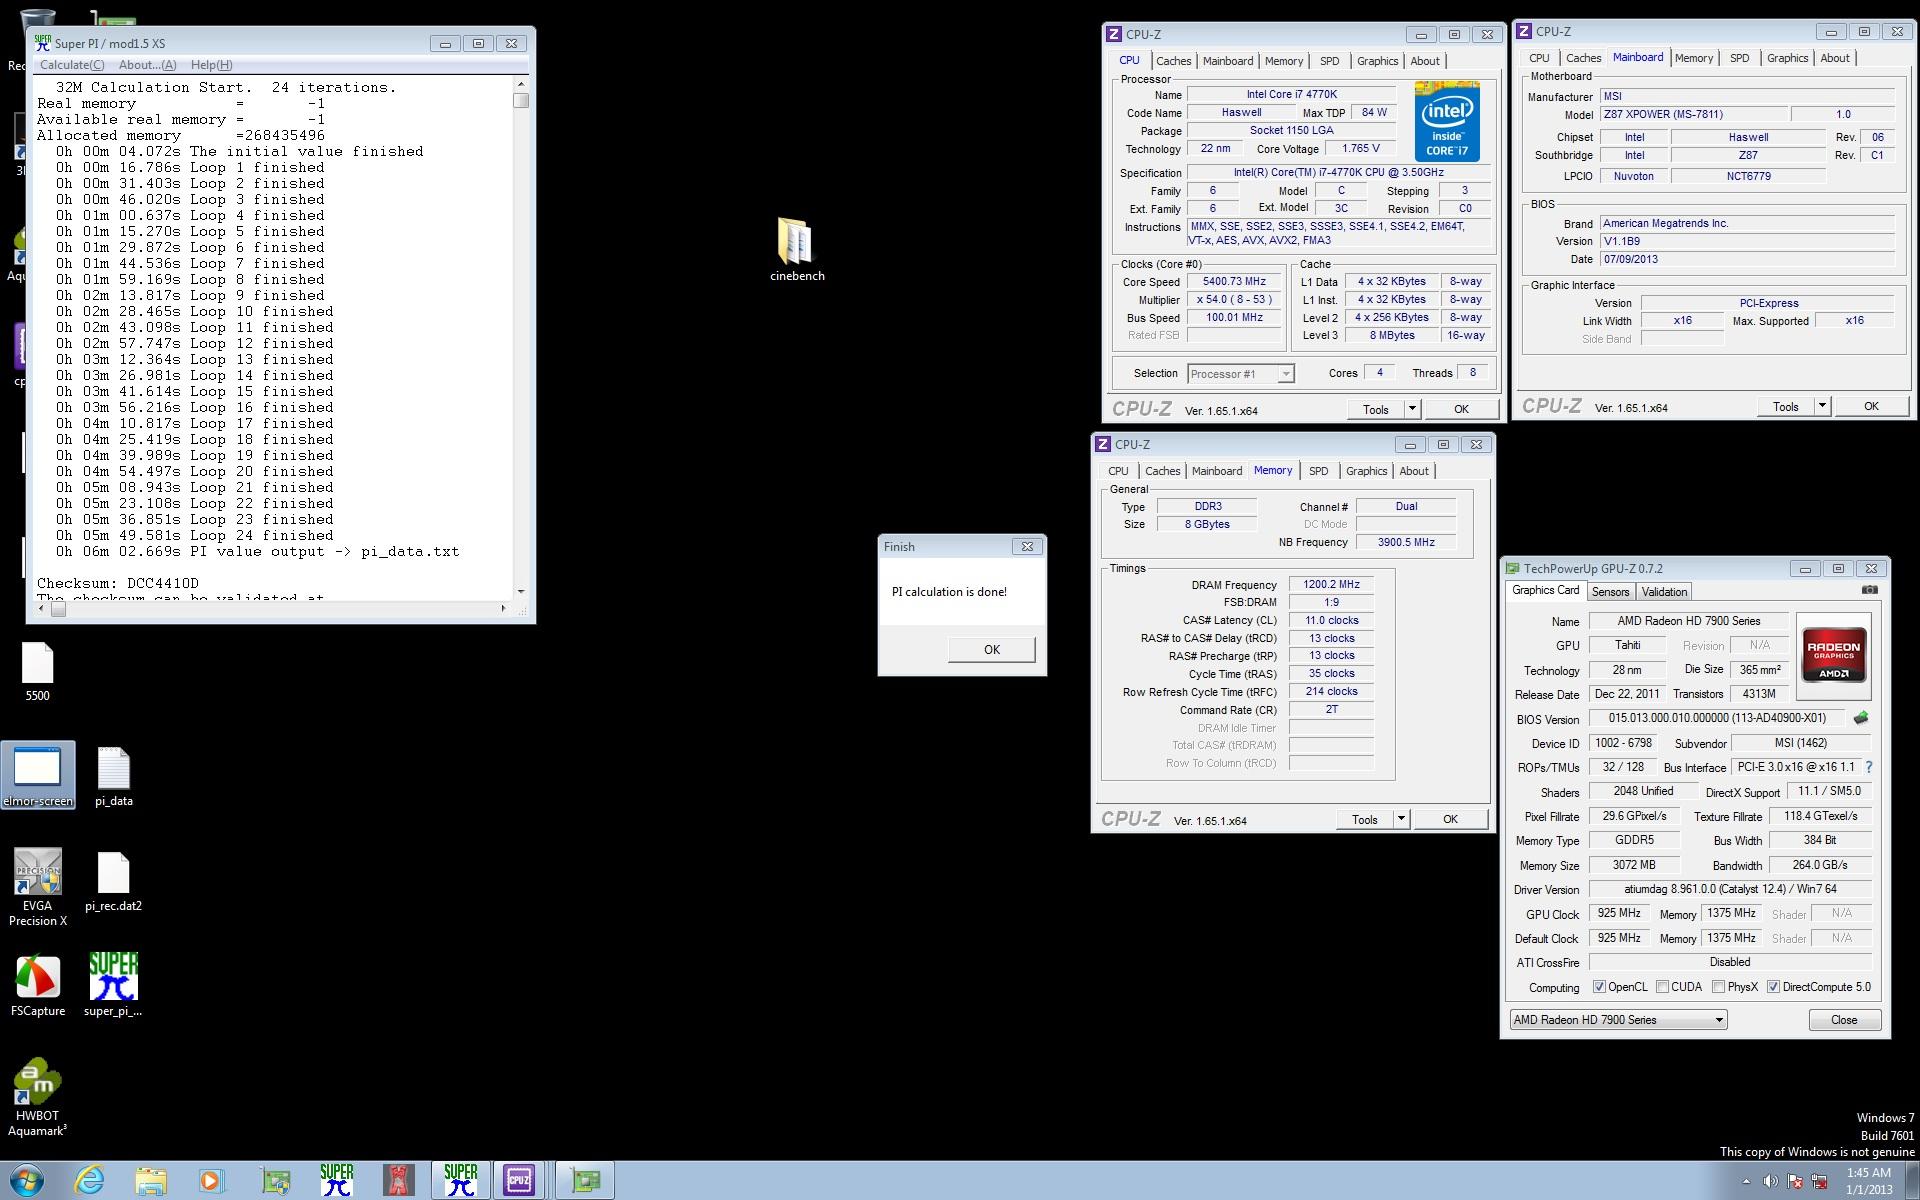Image resolution: width=1920 pixels, height=1200 pixels.
Task: Open Graphics tab in the CPU-Z CPU window
Action: 1377,61
